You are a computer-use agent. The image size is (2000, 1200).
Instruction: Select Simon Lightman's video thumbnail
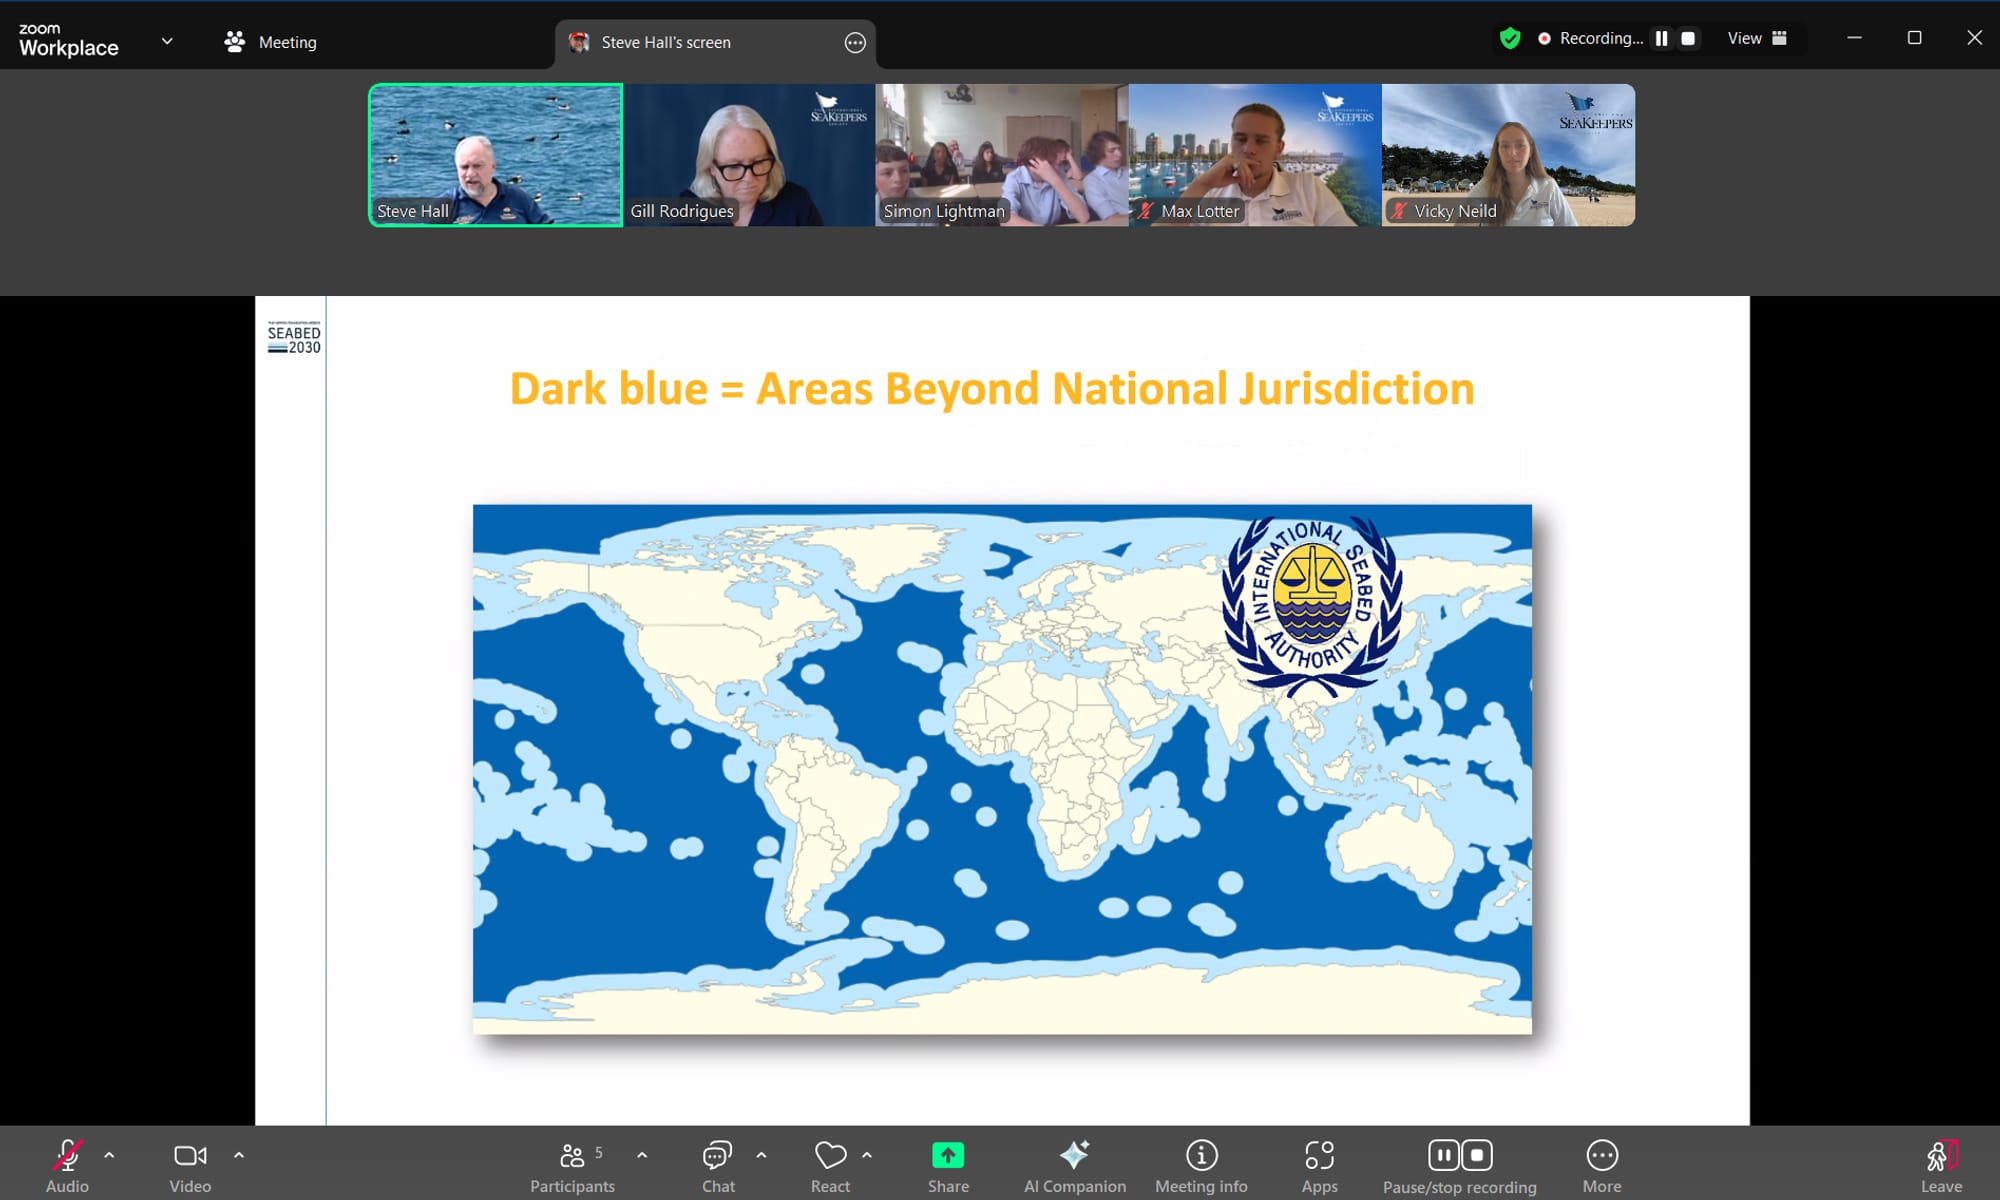pos(1002,155)
